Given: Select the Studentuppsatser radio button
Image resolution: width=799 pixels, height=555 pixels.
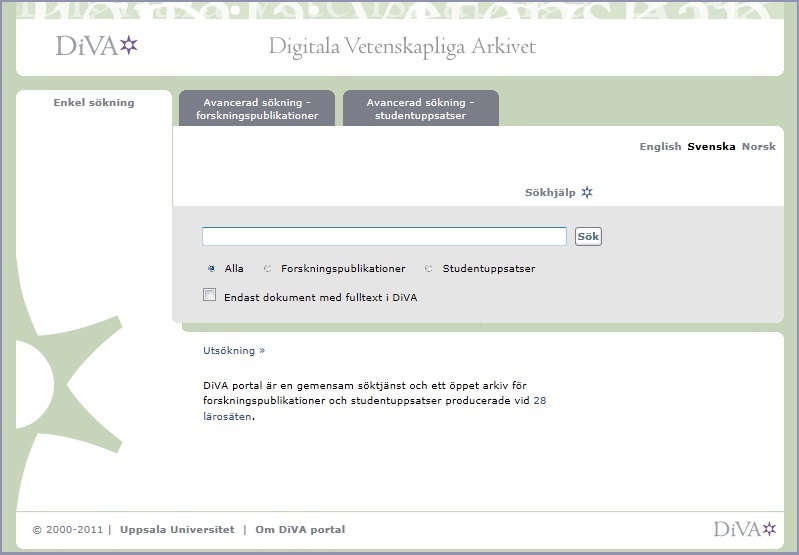Looking at the screenshot, I should tap(429, 269).
